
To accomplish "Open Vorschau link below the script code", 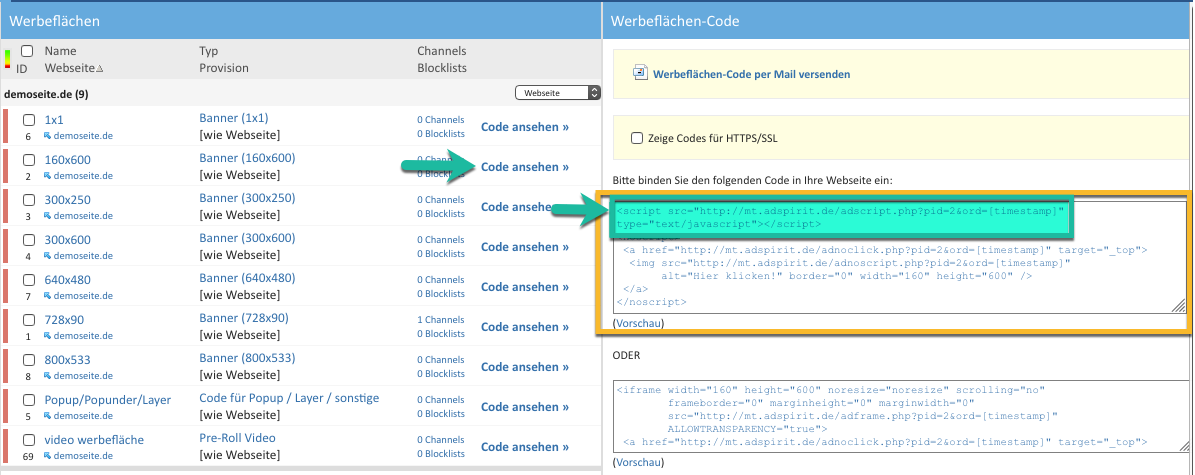I will pyautogui.click(x=639, y=323).
